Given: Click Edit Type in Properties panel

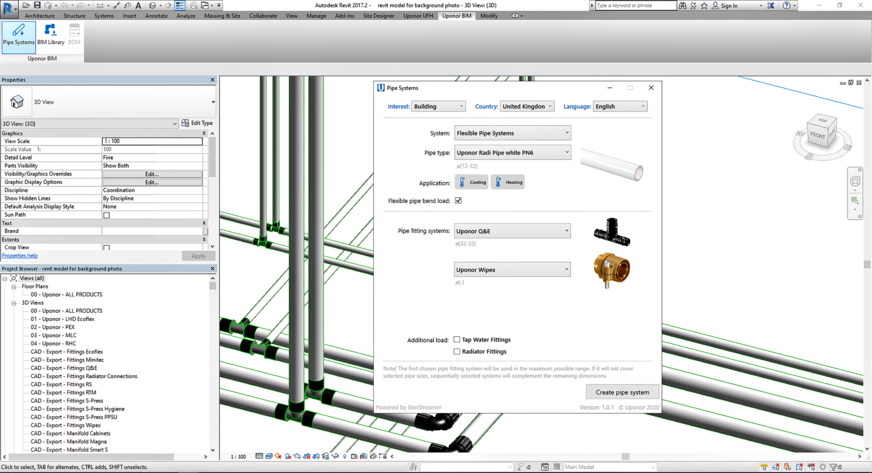Looking at the screenshot, I should point(197,123).
